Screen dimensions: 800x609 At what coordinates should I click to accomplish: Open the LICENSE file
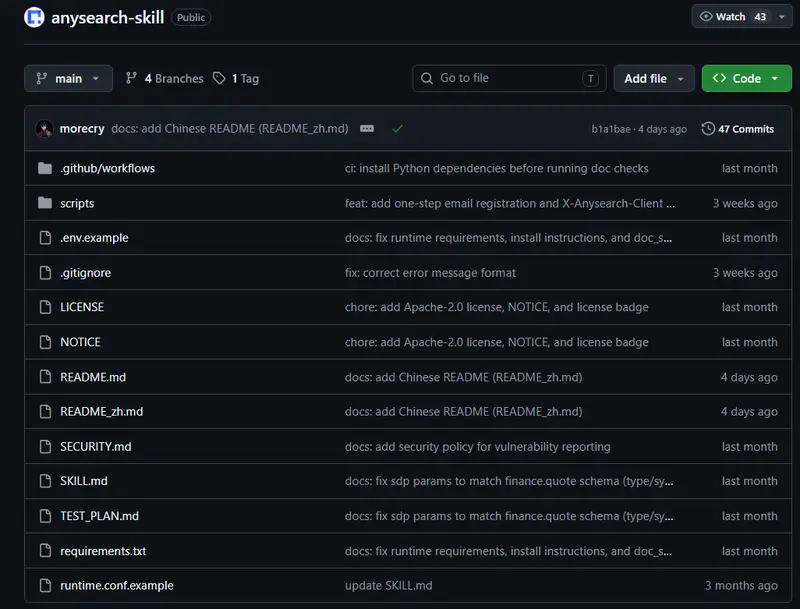click(82, 307)
